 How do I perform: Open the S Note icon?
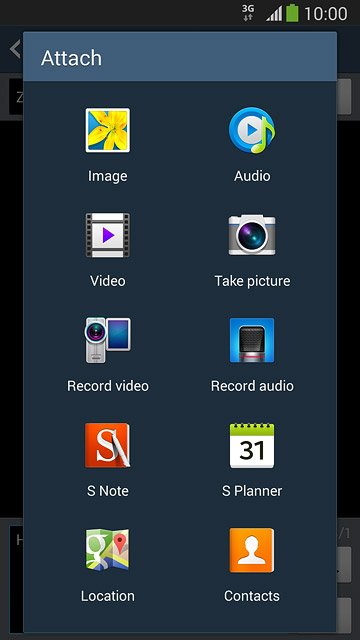pyautogui.click(x=108, y=445)
